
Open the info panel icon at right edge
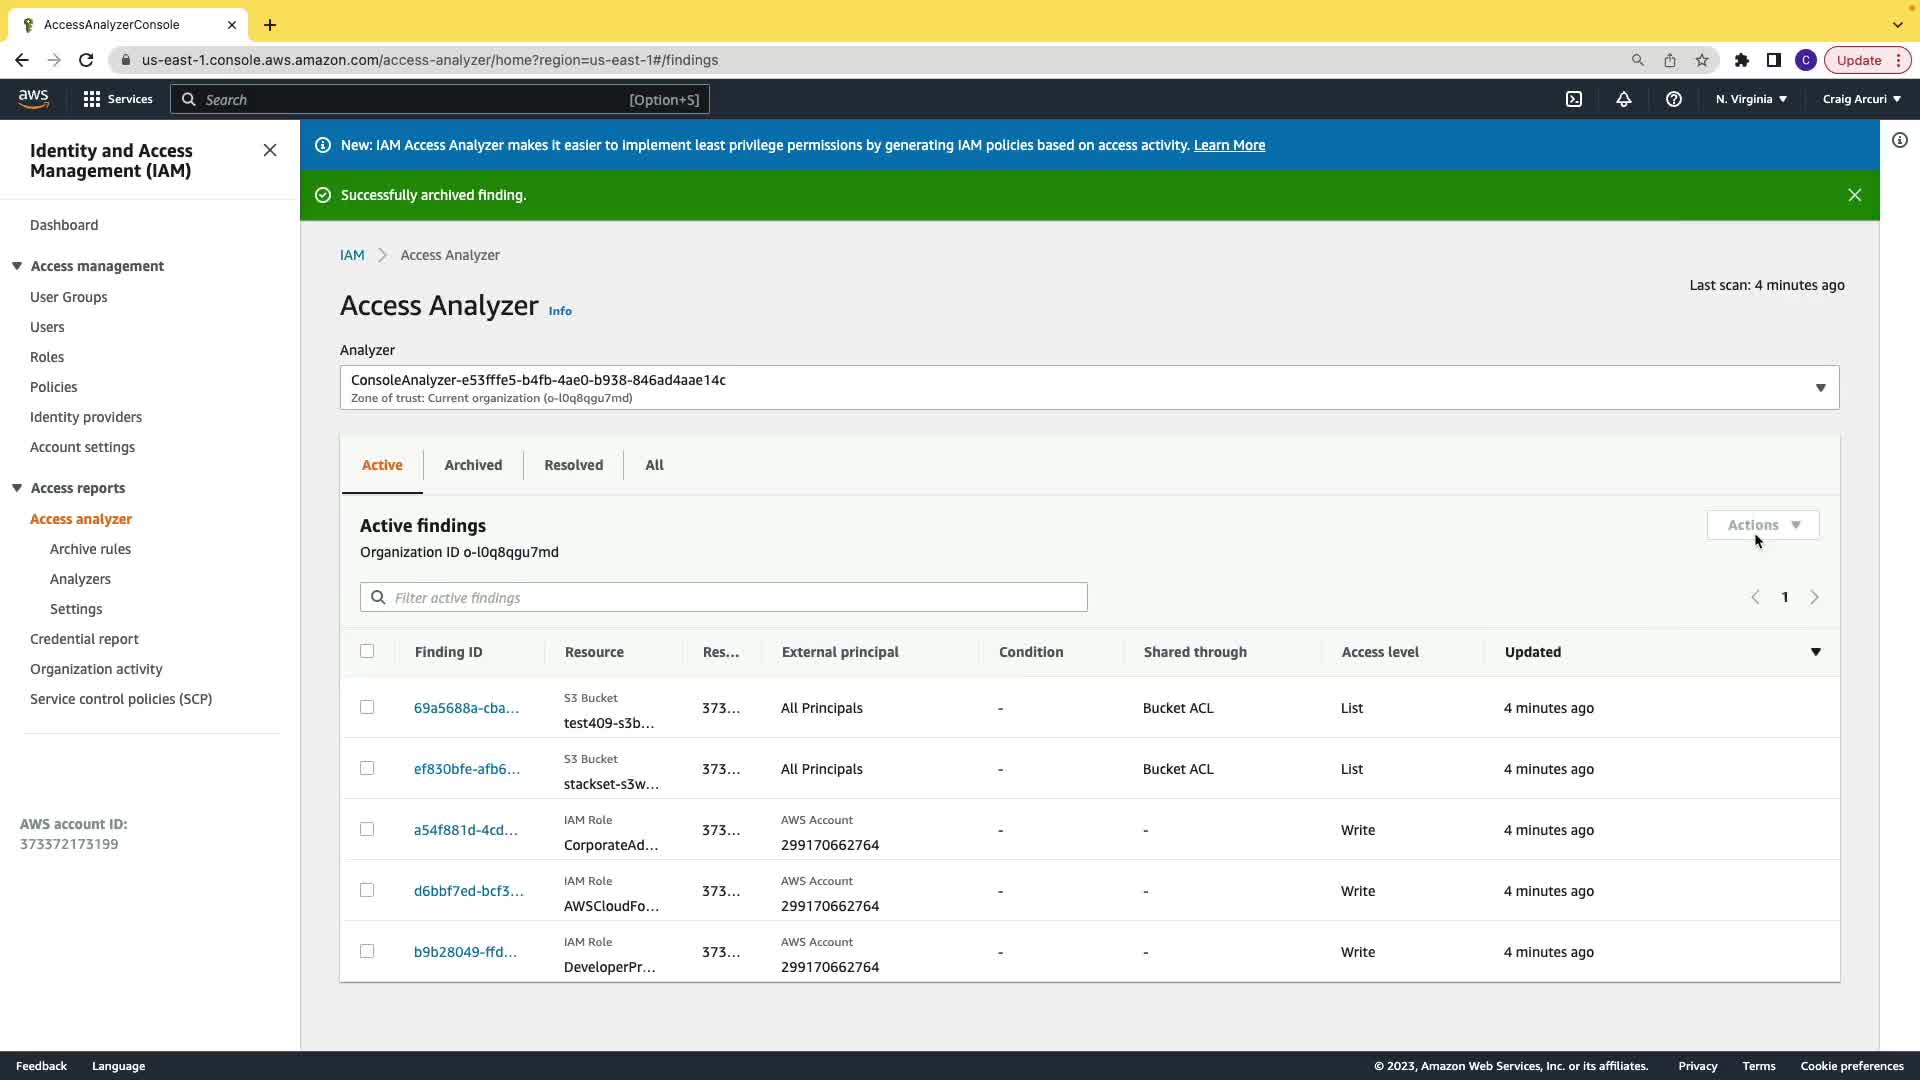pyautogui.click(x=1900, y=141)
